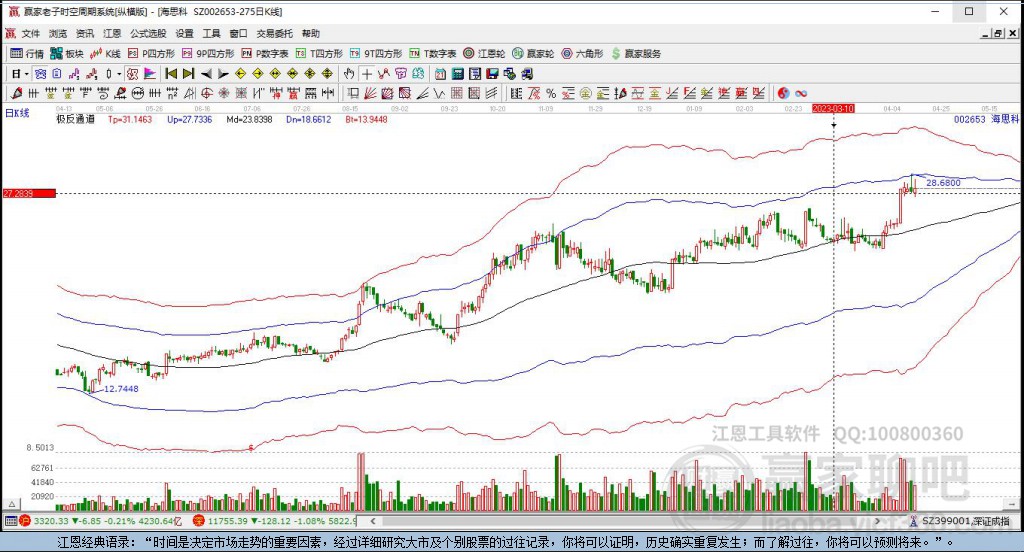The image size is (1024, 552).
Task: Open the 9P四方形 tool
Action: tap(208, 54)
